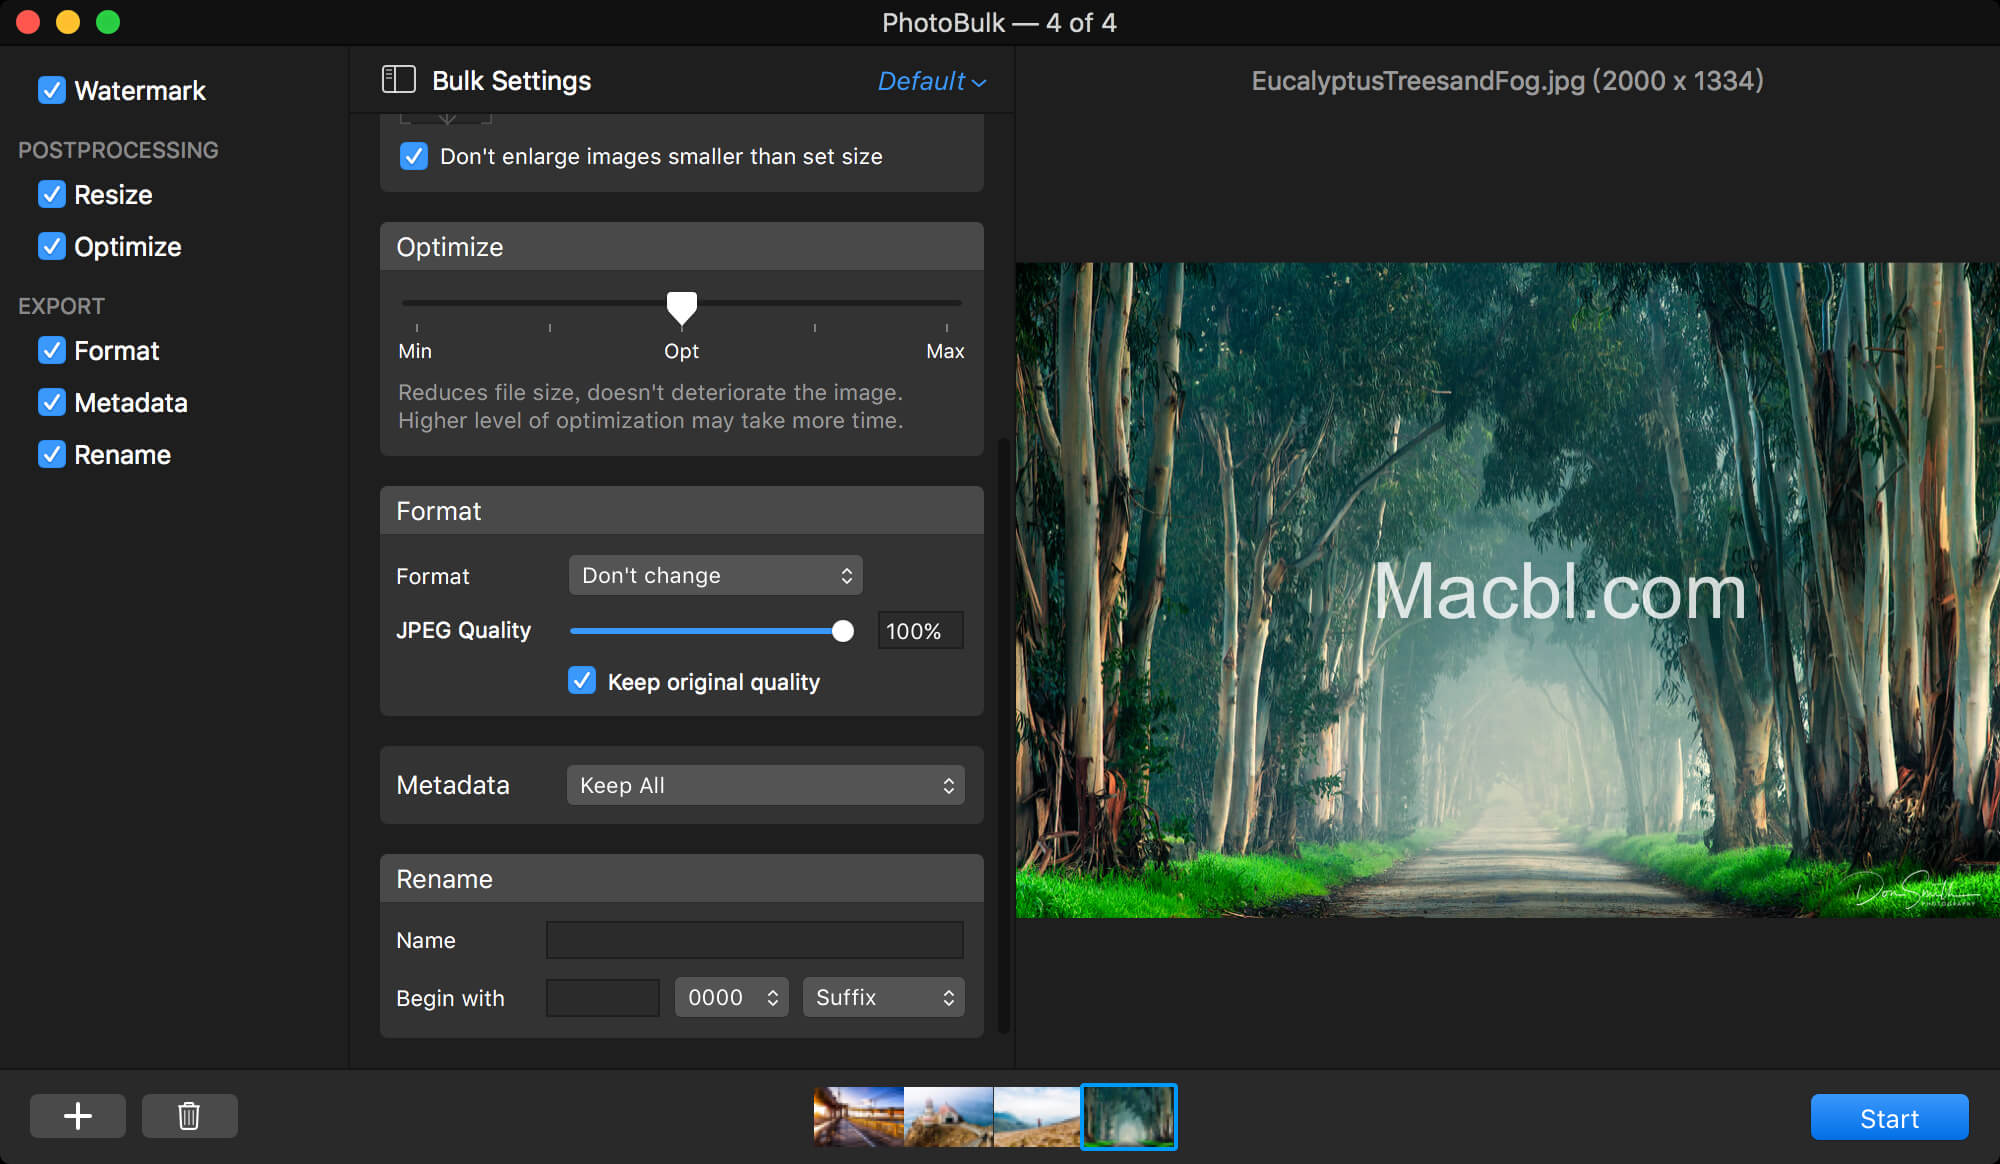The image size is (2000, 1164).
Task: Toggle the sidebar panel icon
Action: 398,80
